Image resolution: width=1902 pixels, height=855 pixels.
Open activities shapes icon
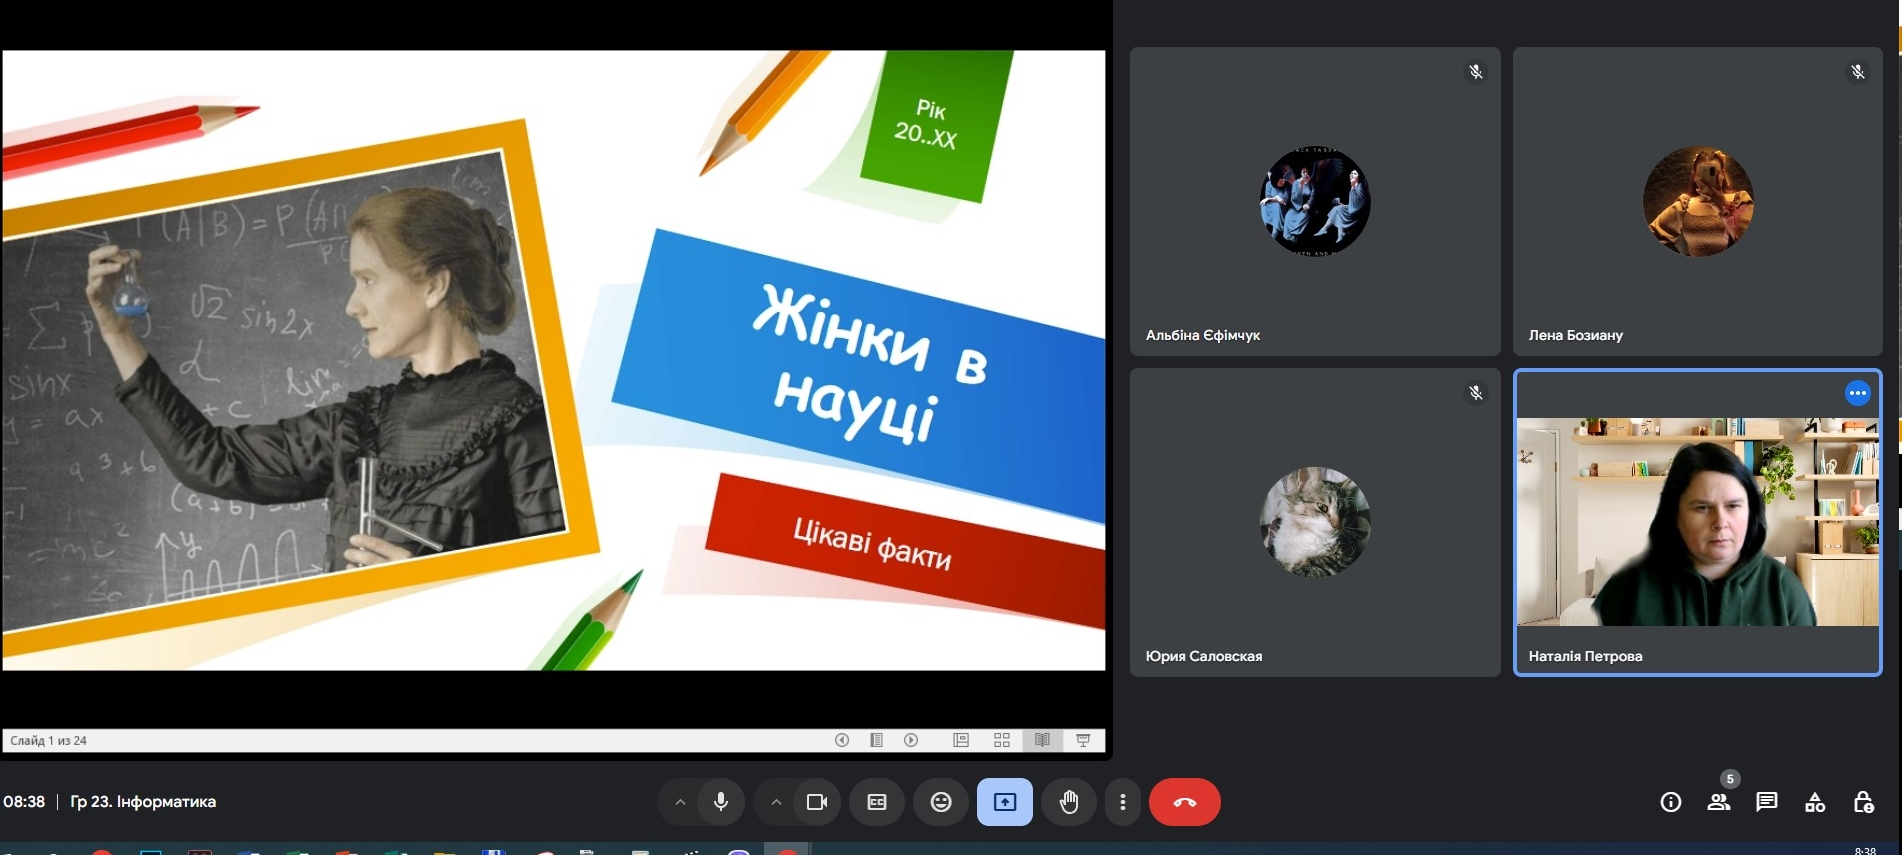coord(1815,802)
